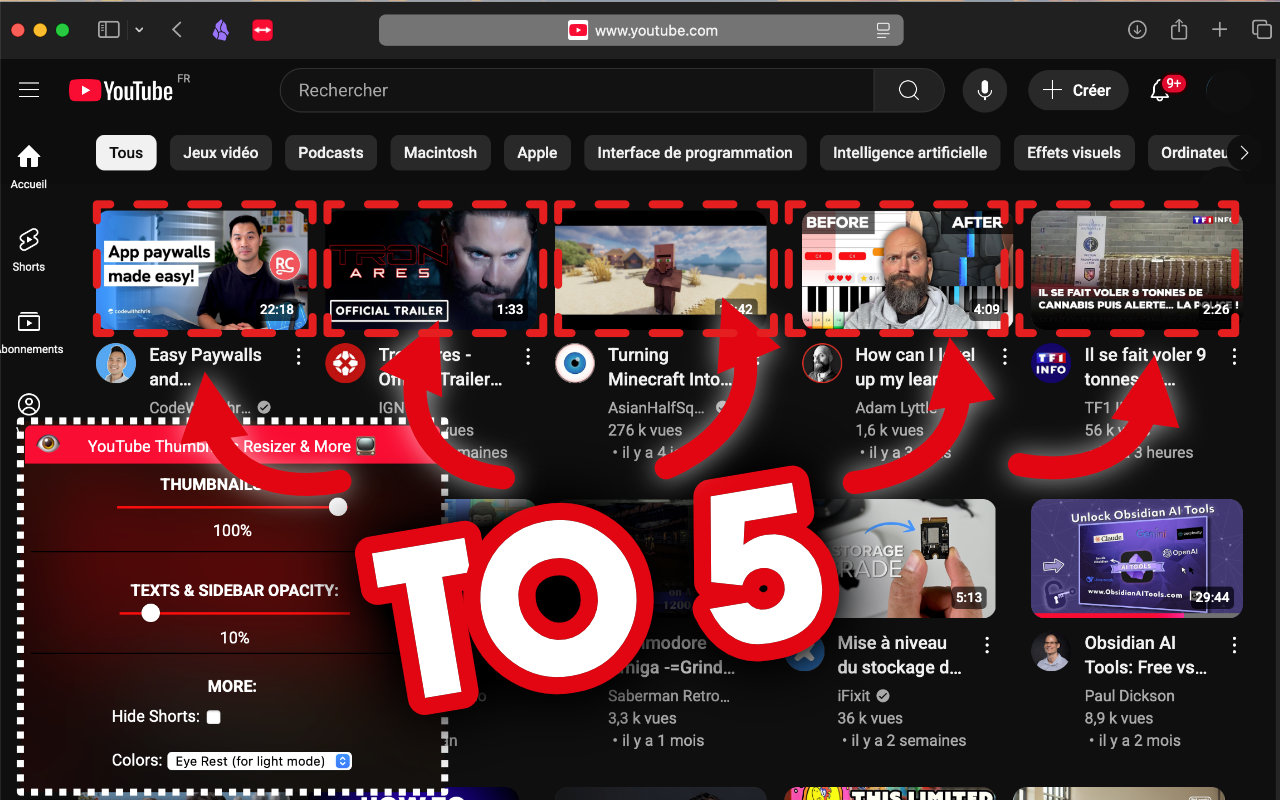Play the Tron Ares official trailer thumbnail

432,270
